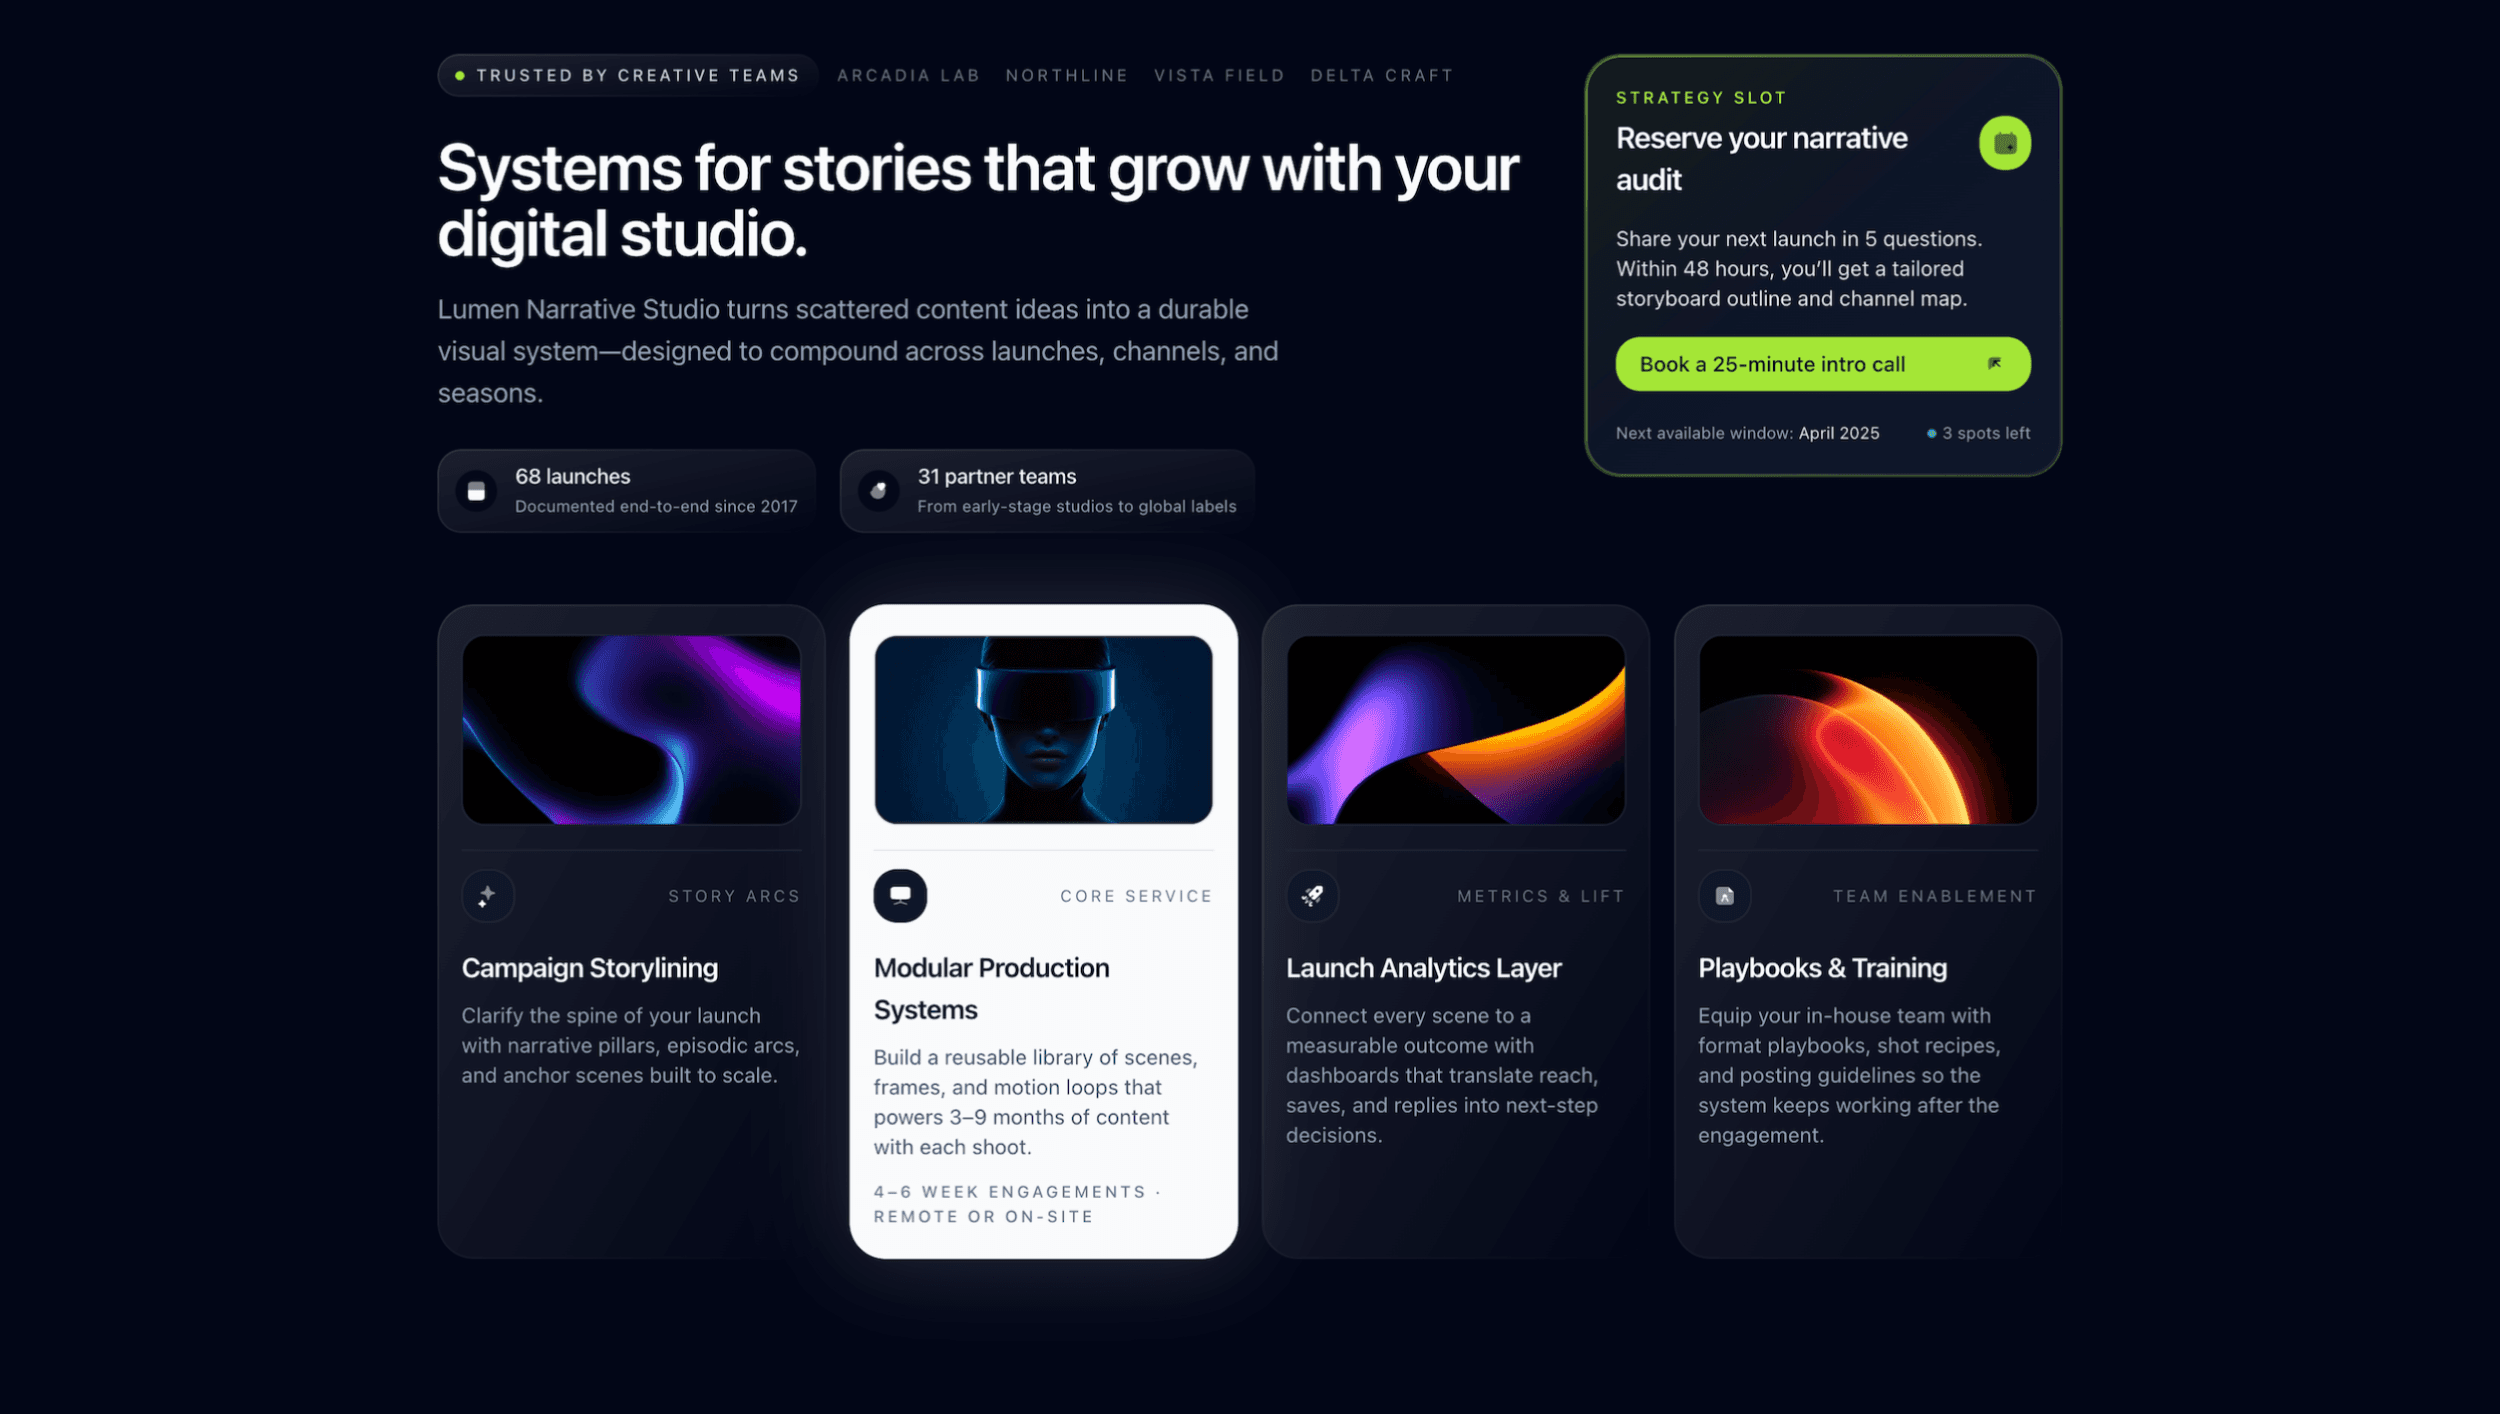Click the Vista Field brand name

pyautogui.click(x=1219, y=75)
